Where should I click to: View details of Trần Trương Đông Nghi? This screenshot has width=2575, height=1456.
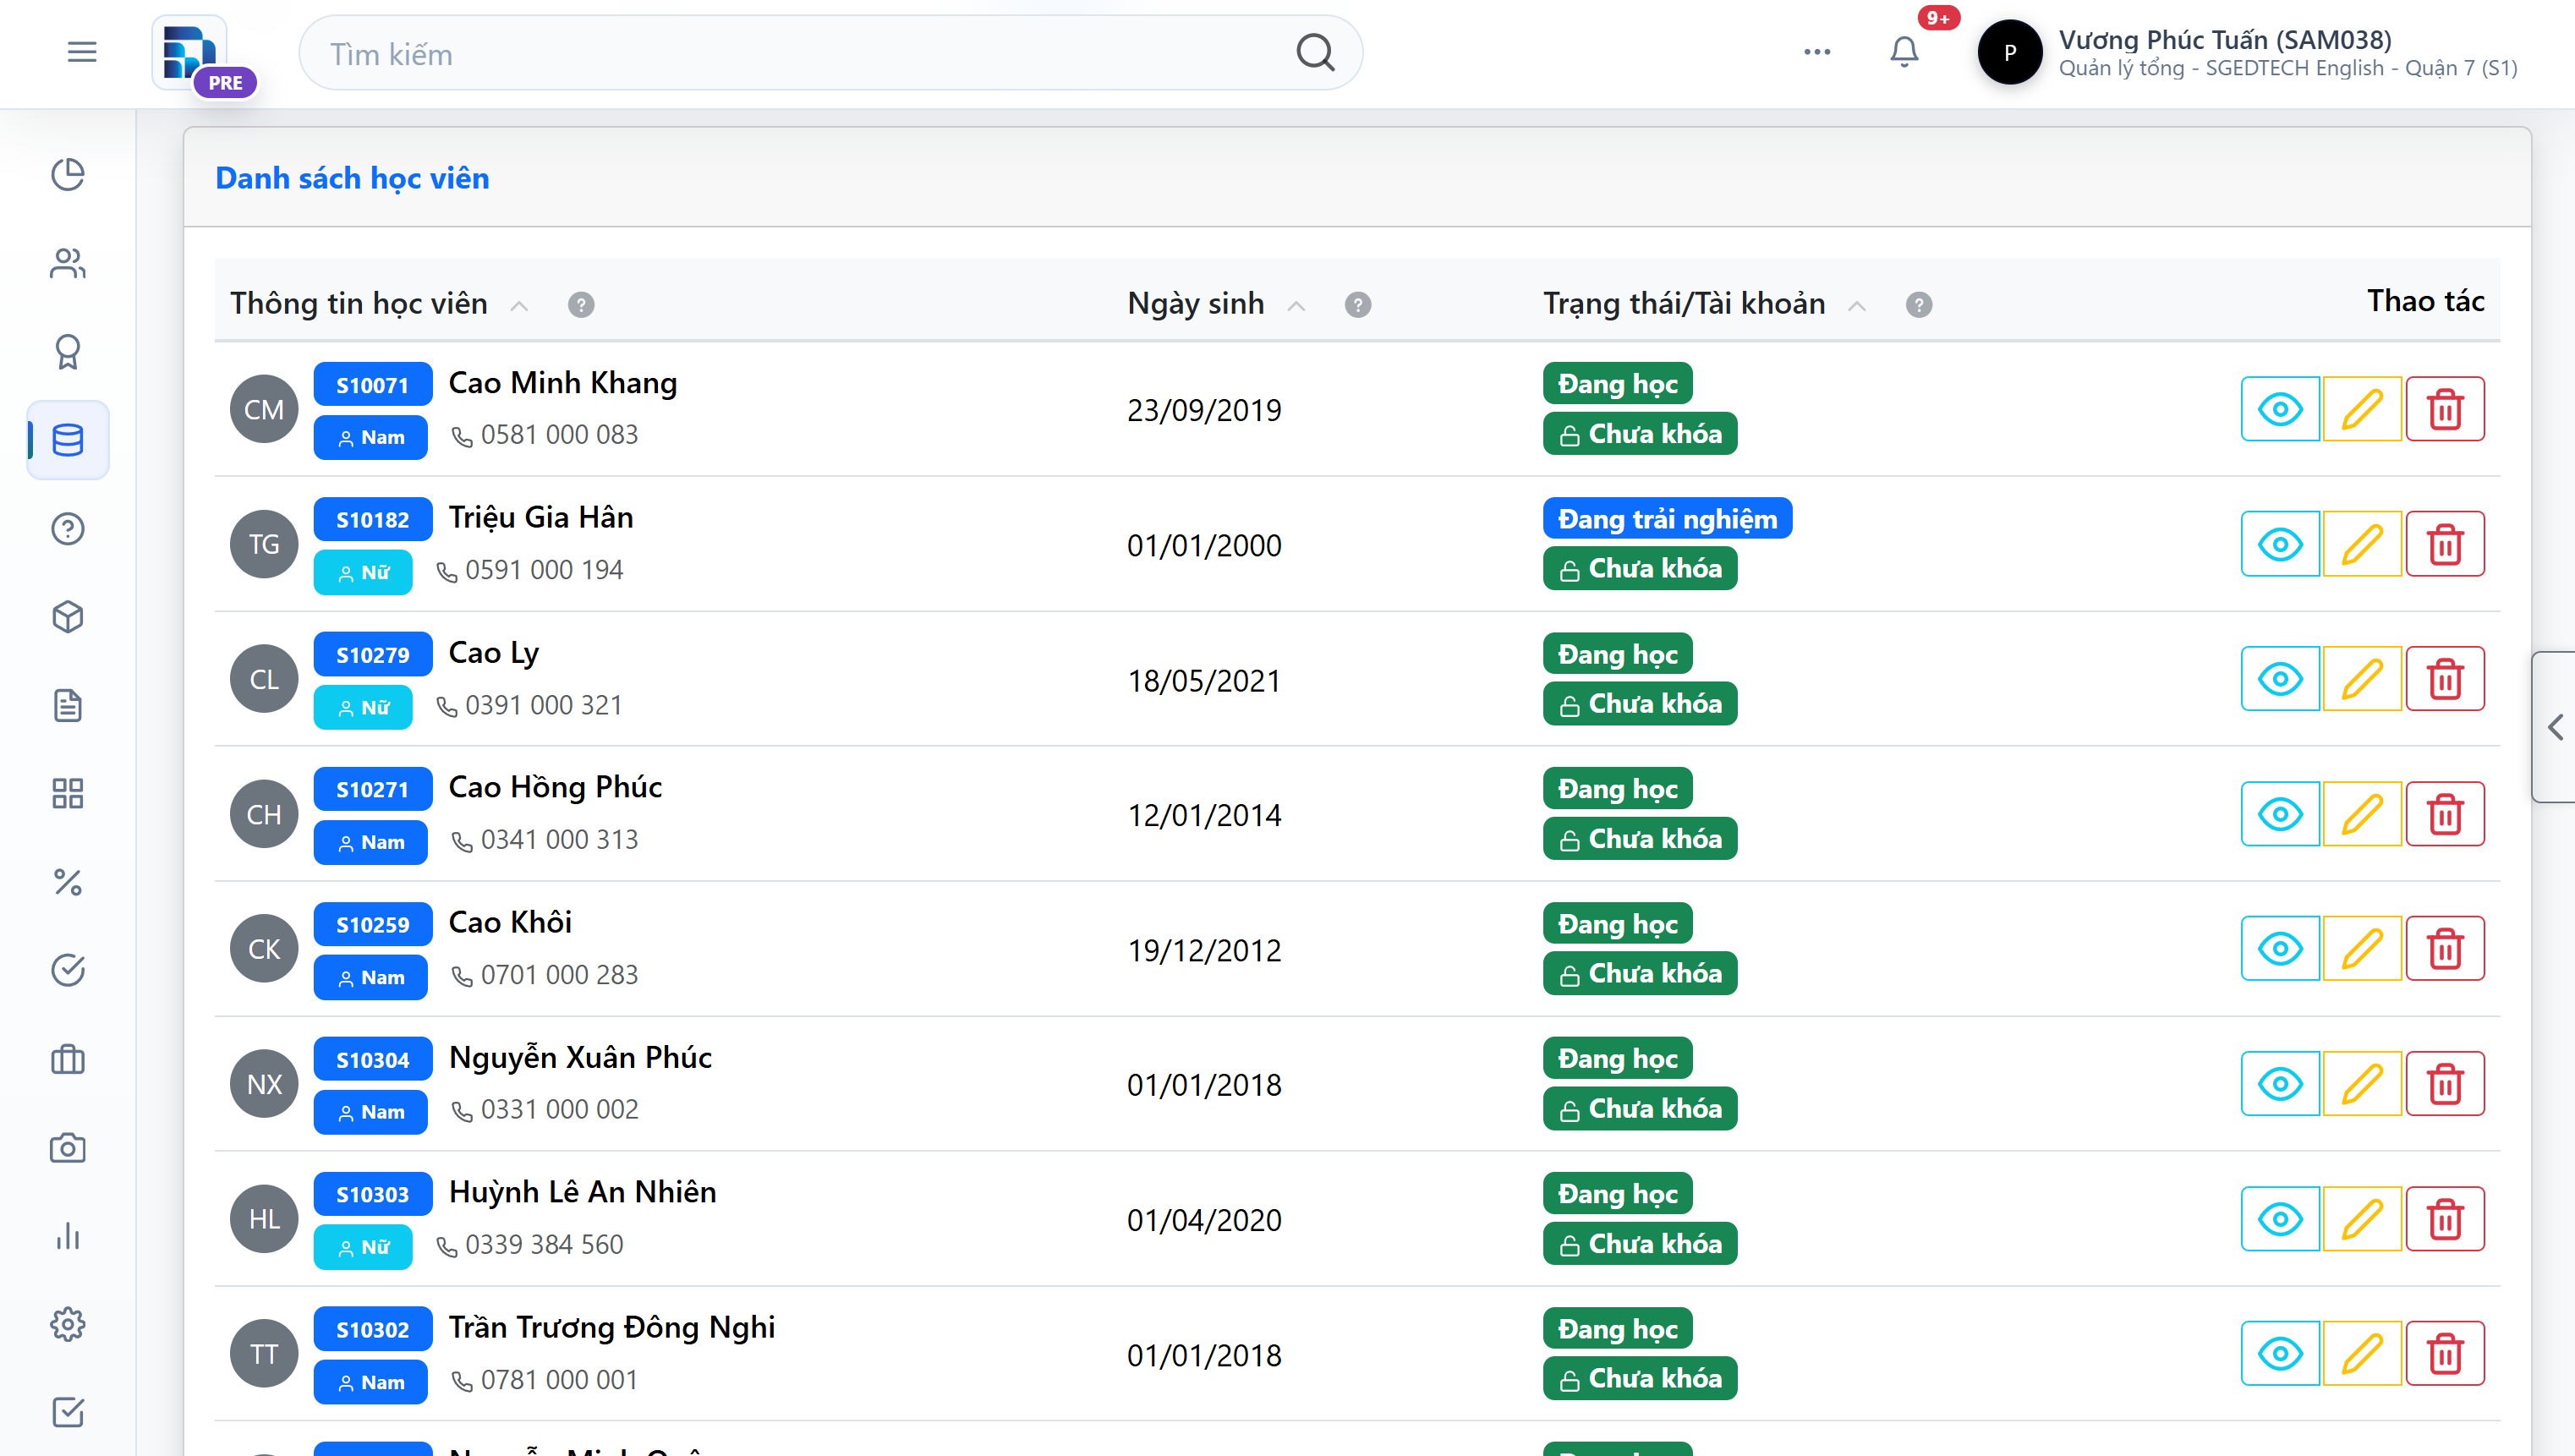click(2280, 1354)
